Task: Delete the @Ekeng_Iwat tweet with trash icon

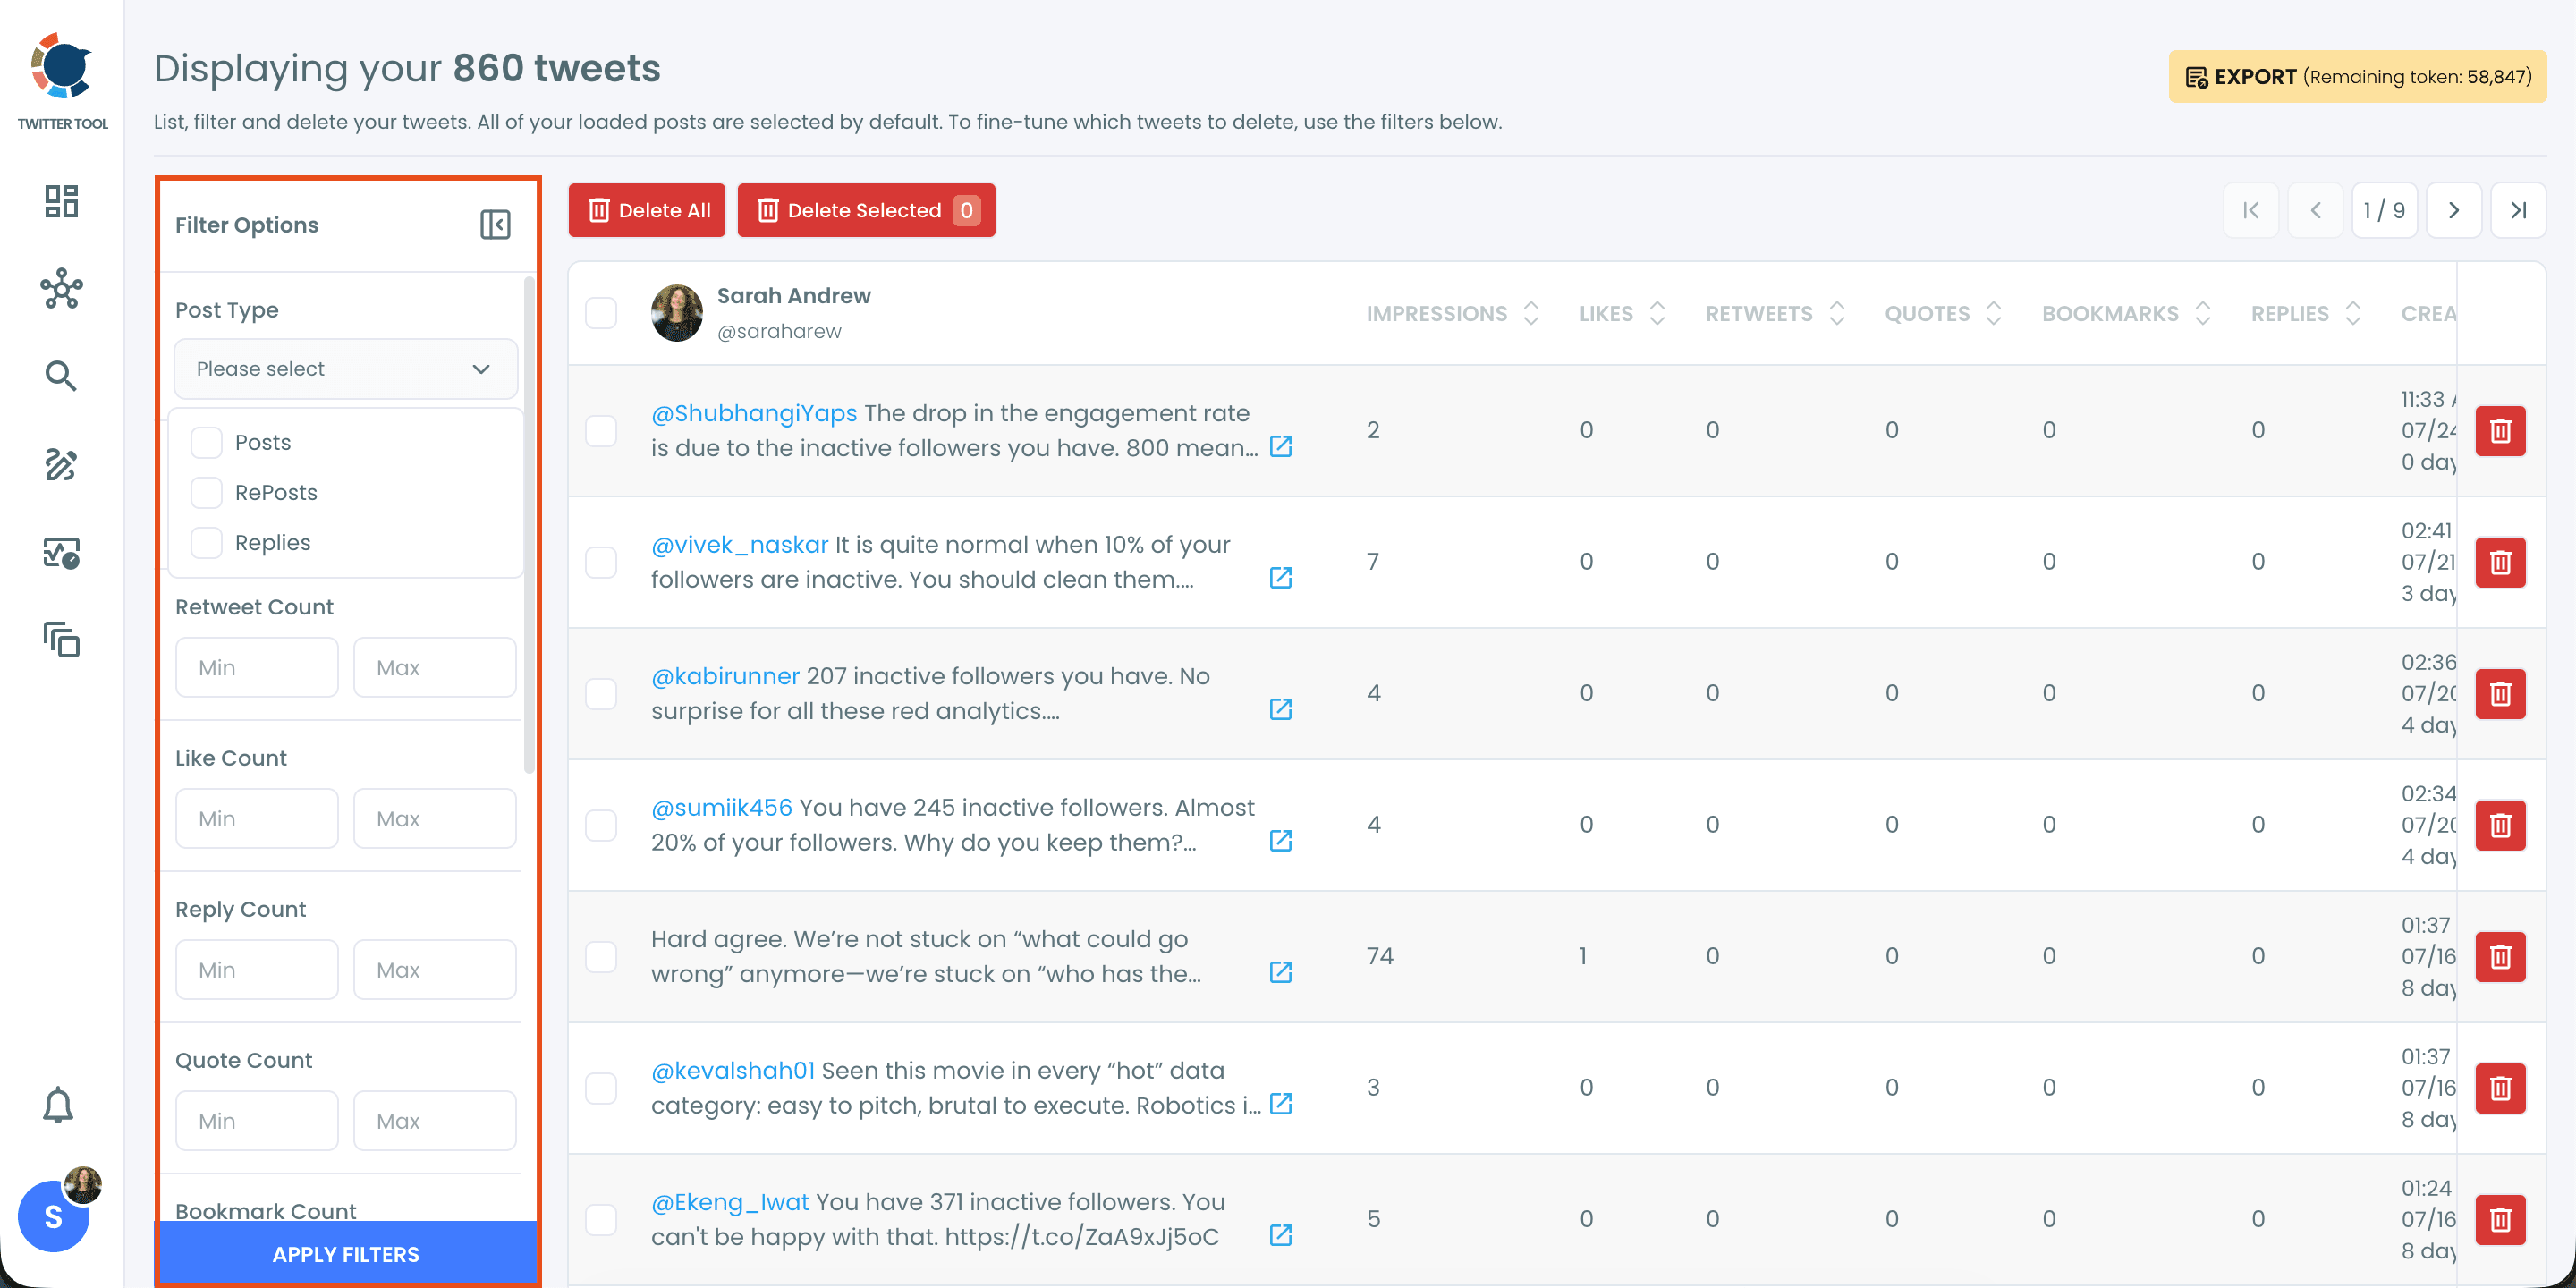Action: (x=2500, y=1220)
